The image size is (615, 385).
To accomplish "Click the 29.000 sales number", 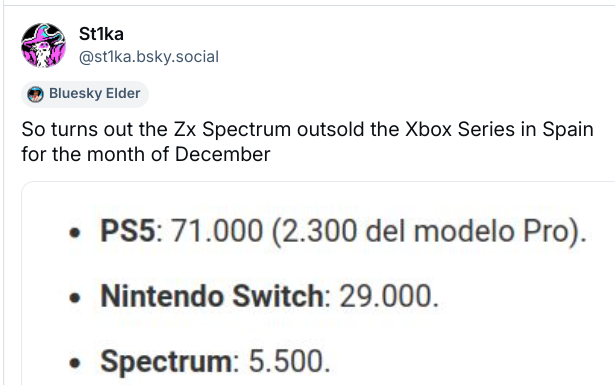I will (386, 296).
